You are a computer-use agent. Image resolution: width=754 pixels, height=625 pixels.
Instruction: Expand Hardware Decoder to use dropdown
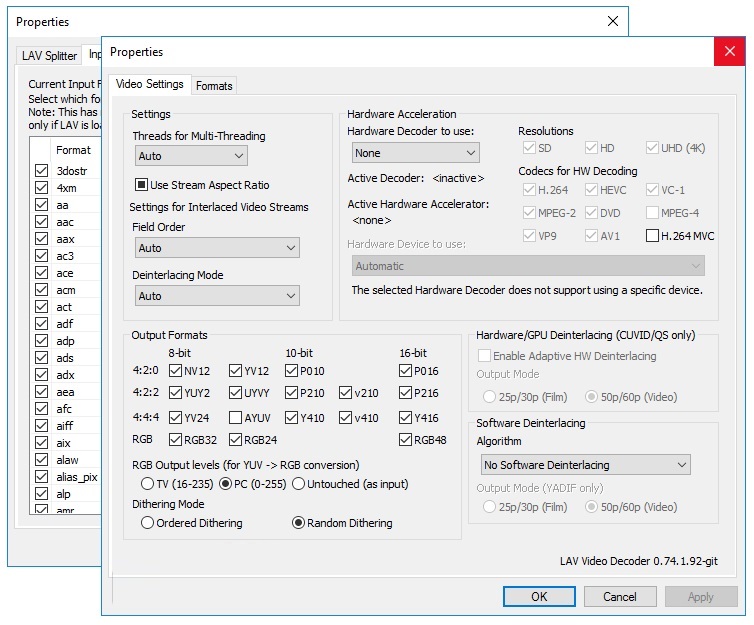[x=416, y=153]
